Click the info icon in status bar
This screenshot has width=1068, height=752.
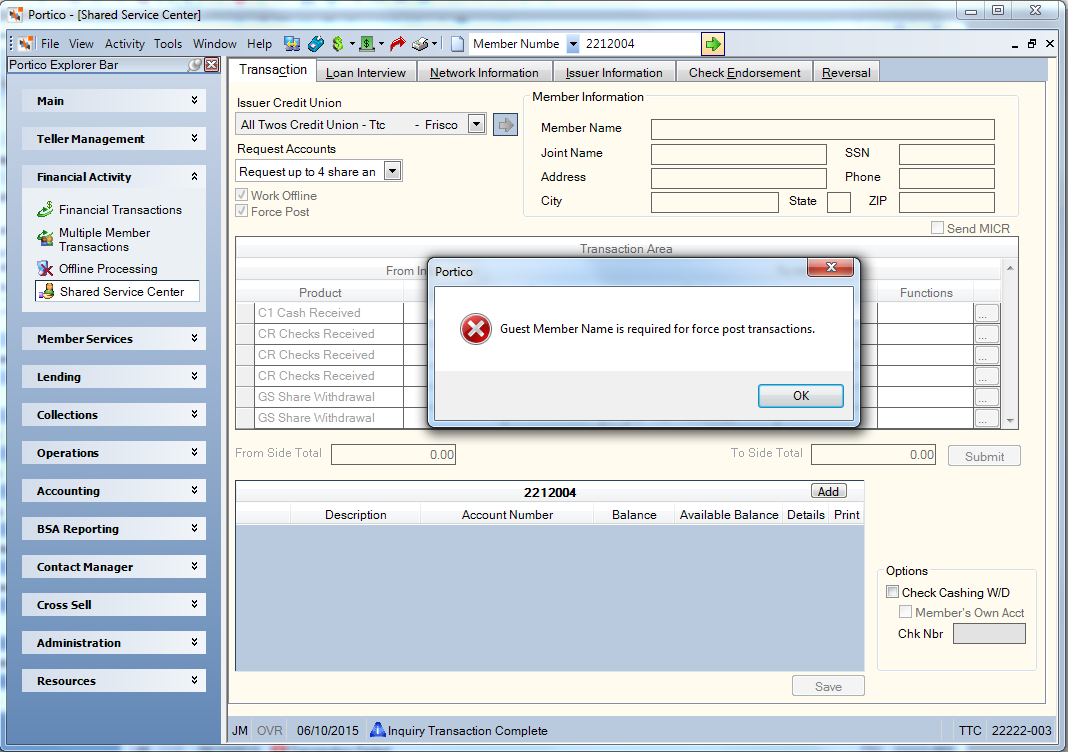point(377,730)
